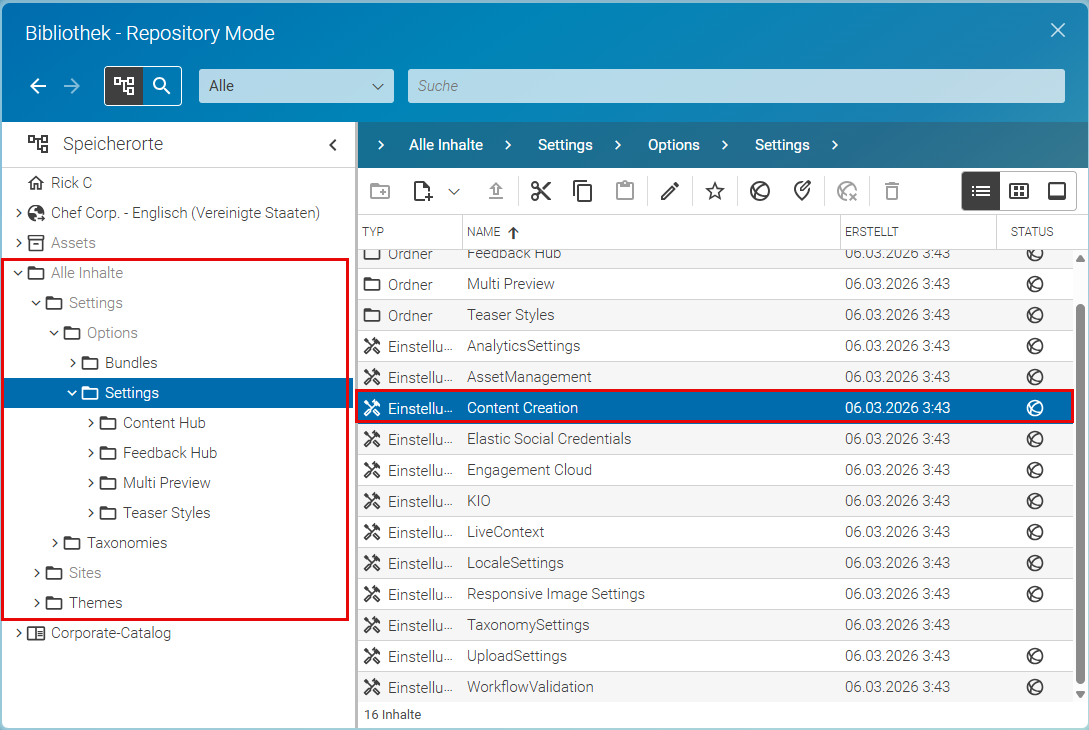Screen dimensions: 1089x730
Task: Sort by the ERSTELLT column header
Action: (x=872, y=232)
